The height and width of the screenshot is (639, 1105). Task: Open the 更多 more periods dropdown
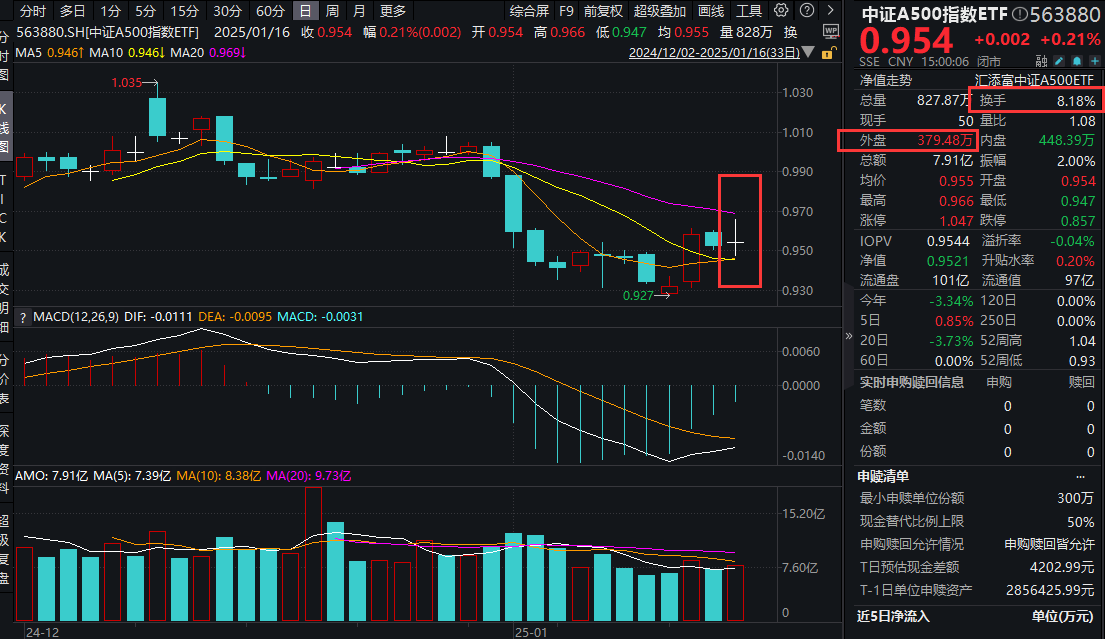click(393, 11)
